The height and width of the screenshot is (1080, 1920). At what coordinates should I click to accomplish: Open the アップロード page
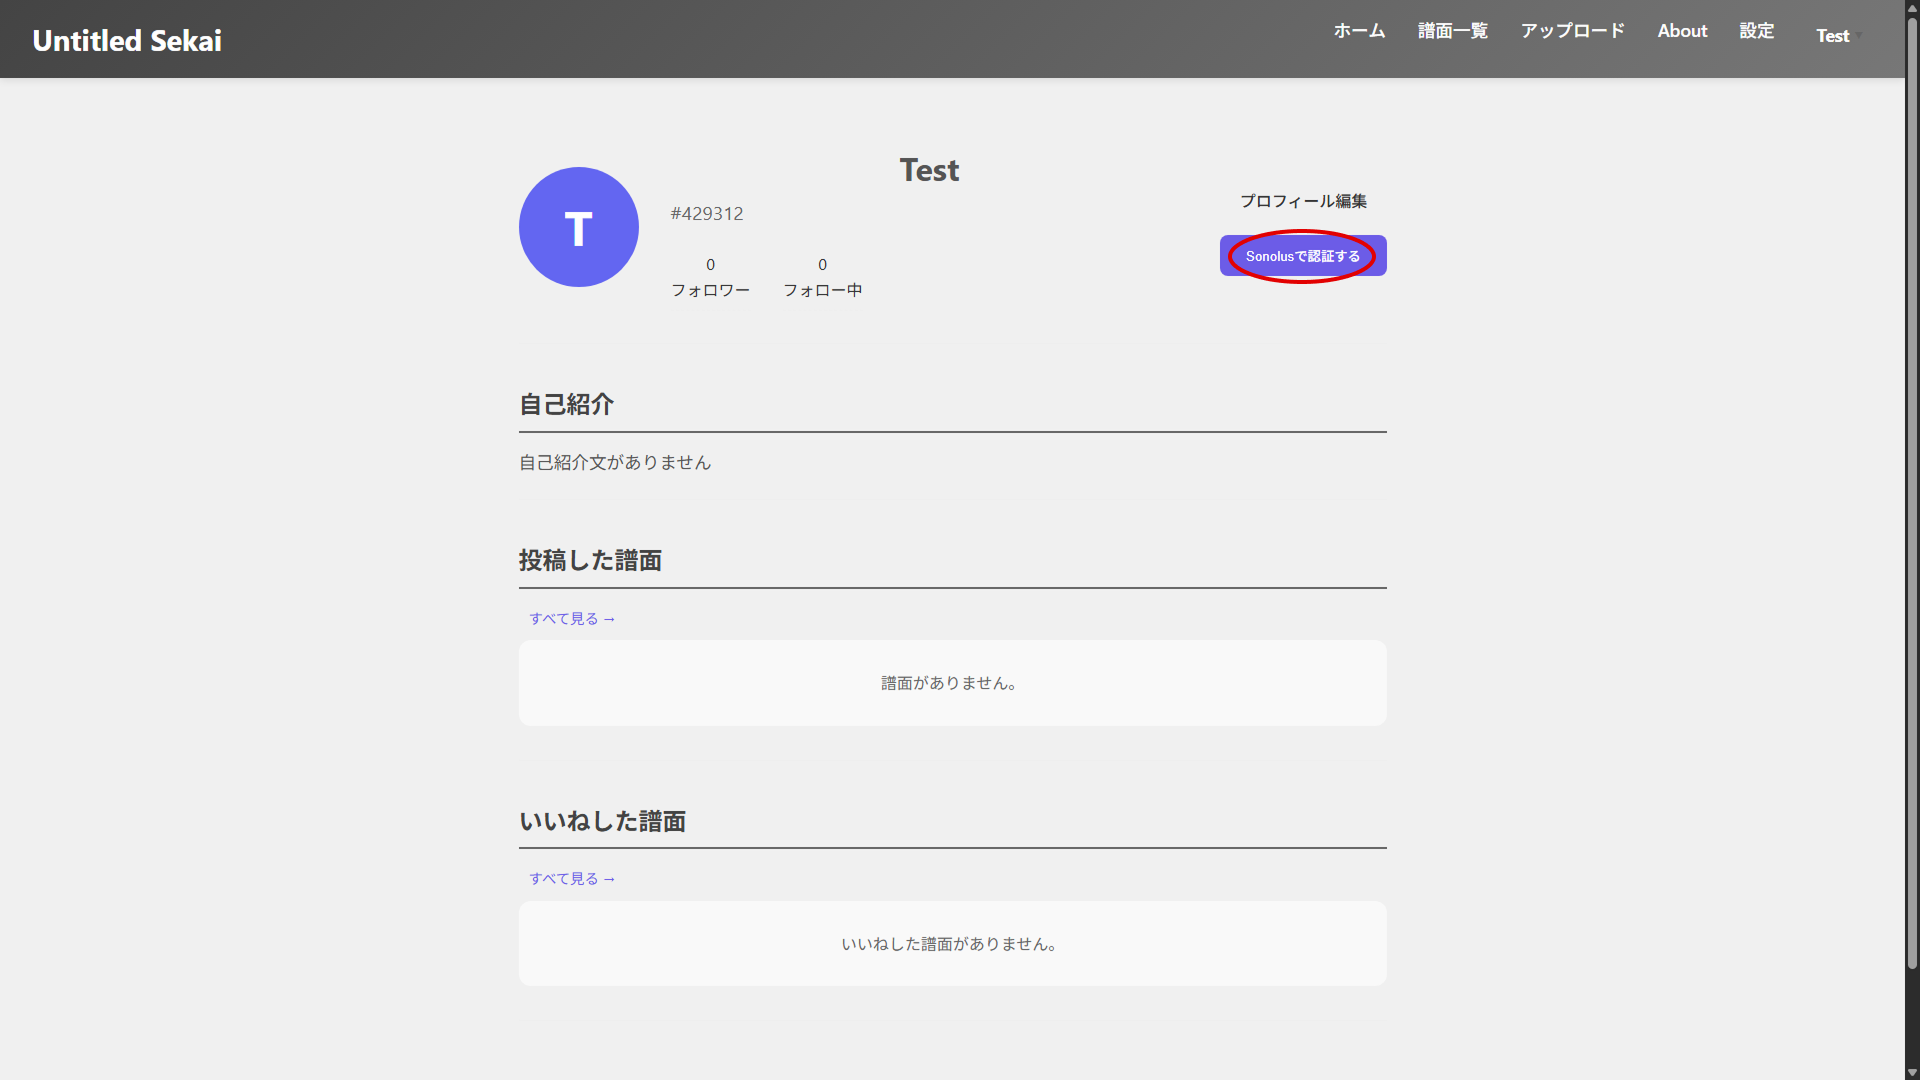tap(1572, 31)
